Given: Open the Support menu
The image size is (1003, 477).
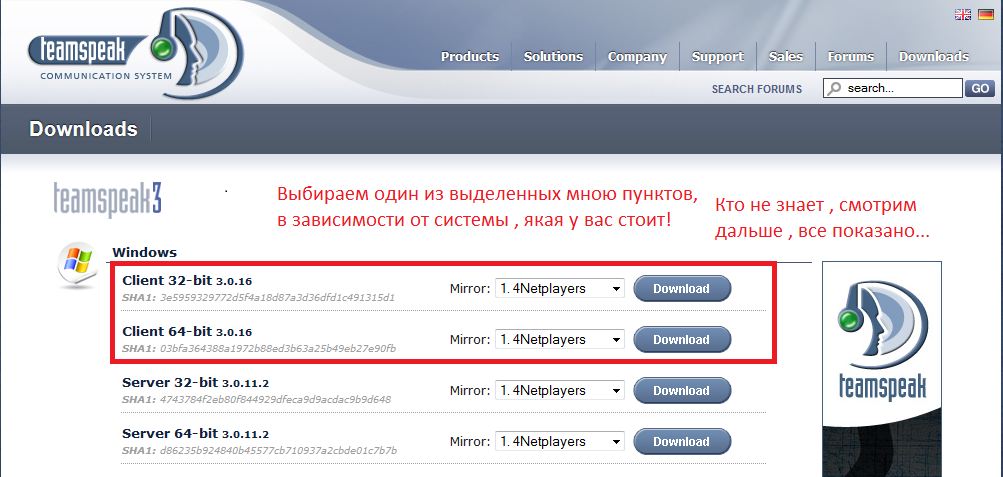Looking at the screenshot, I should (718, 56).
